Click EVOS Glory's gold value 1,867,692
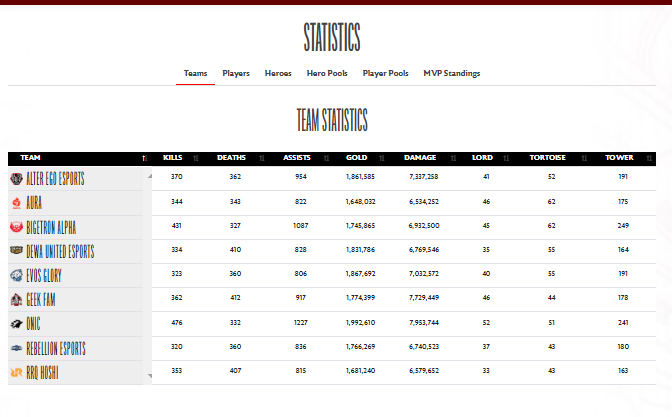This screenshot has height=417, width=672. tap(360, 274)
